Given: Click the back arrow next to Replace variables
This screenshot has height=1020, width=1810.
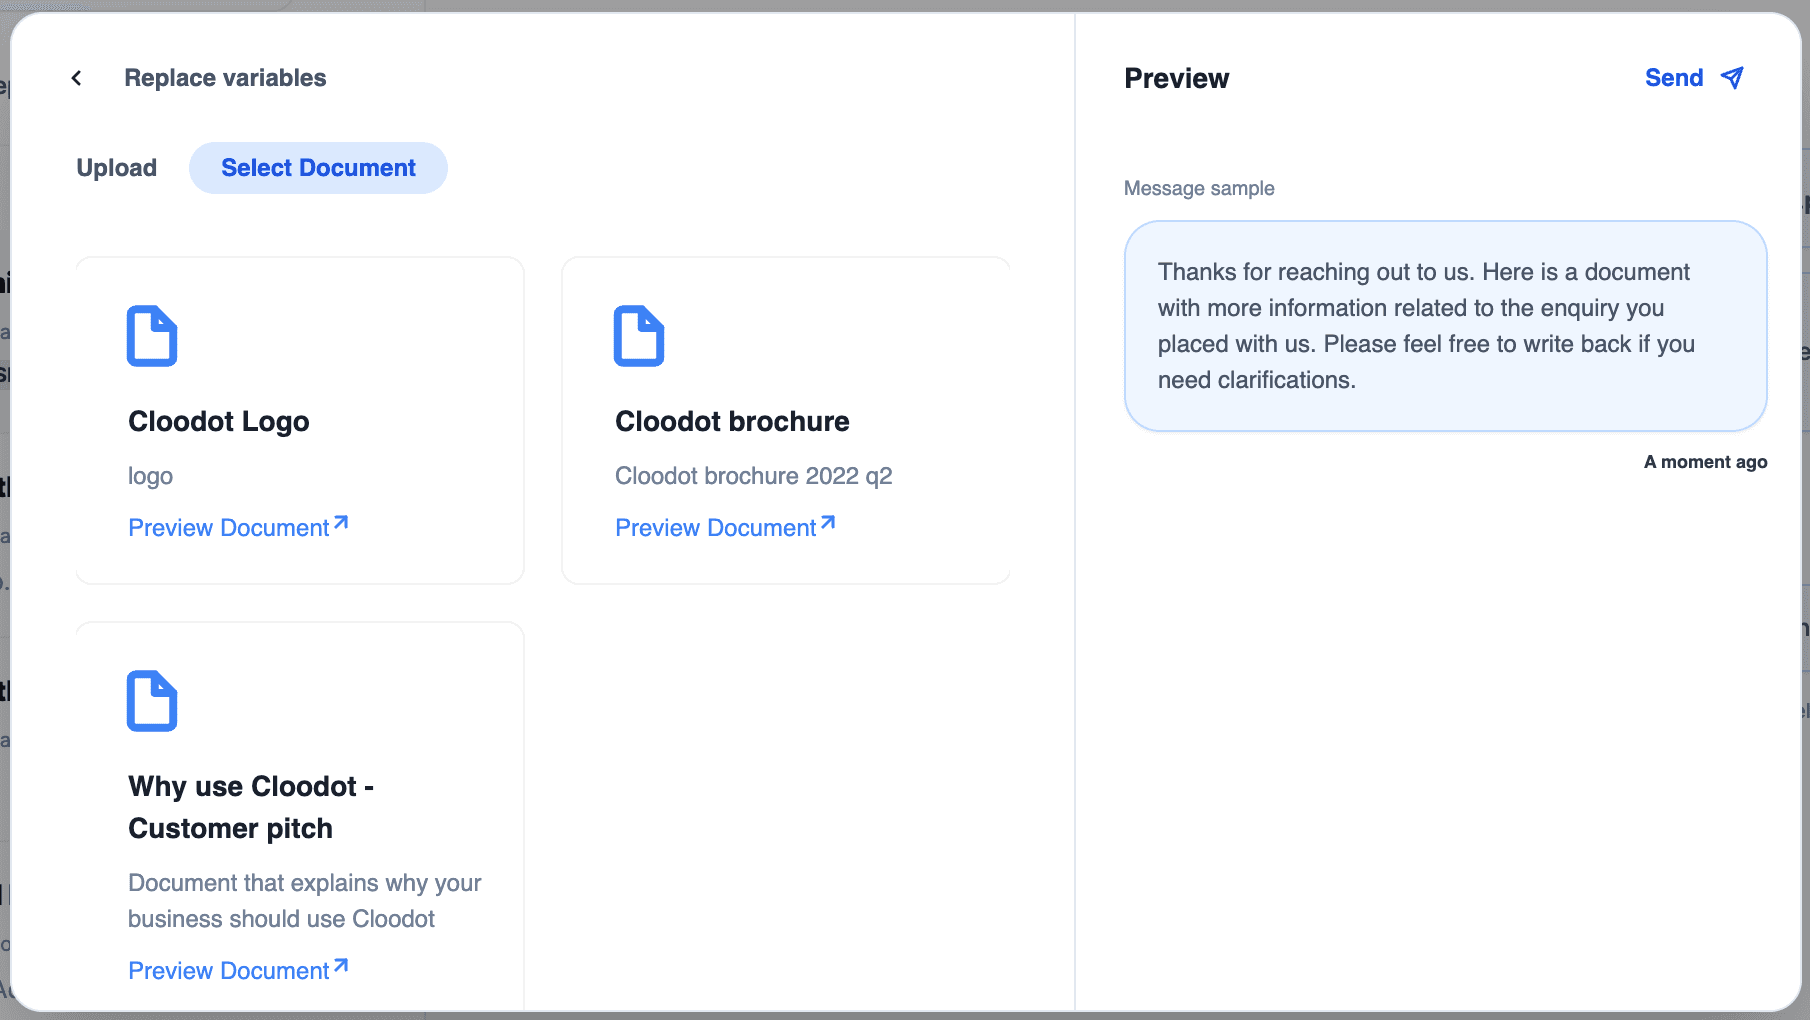Looking at the screenshot, I should click(x=76, y=77).
